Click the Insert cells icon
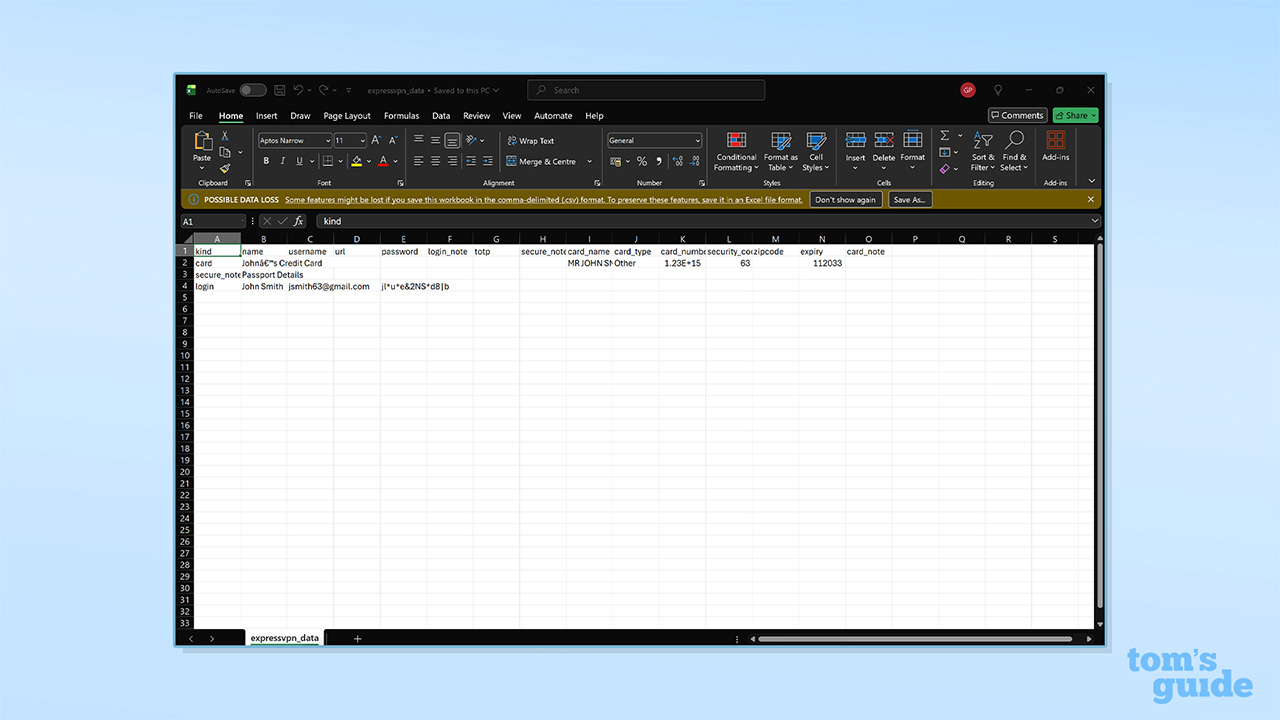 click(x=856, y=140)
